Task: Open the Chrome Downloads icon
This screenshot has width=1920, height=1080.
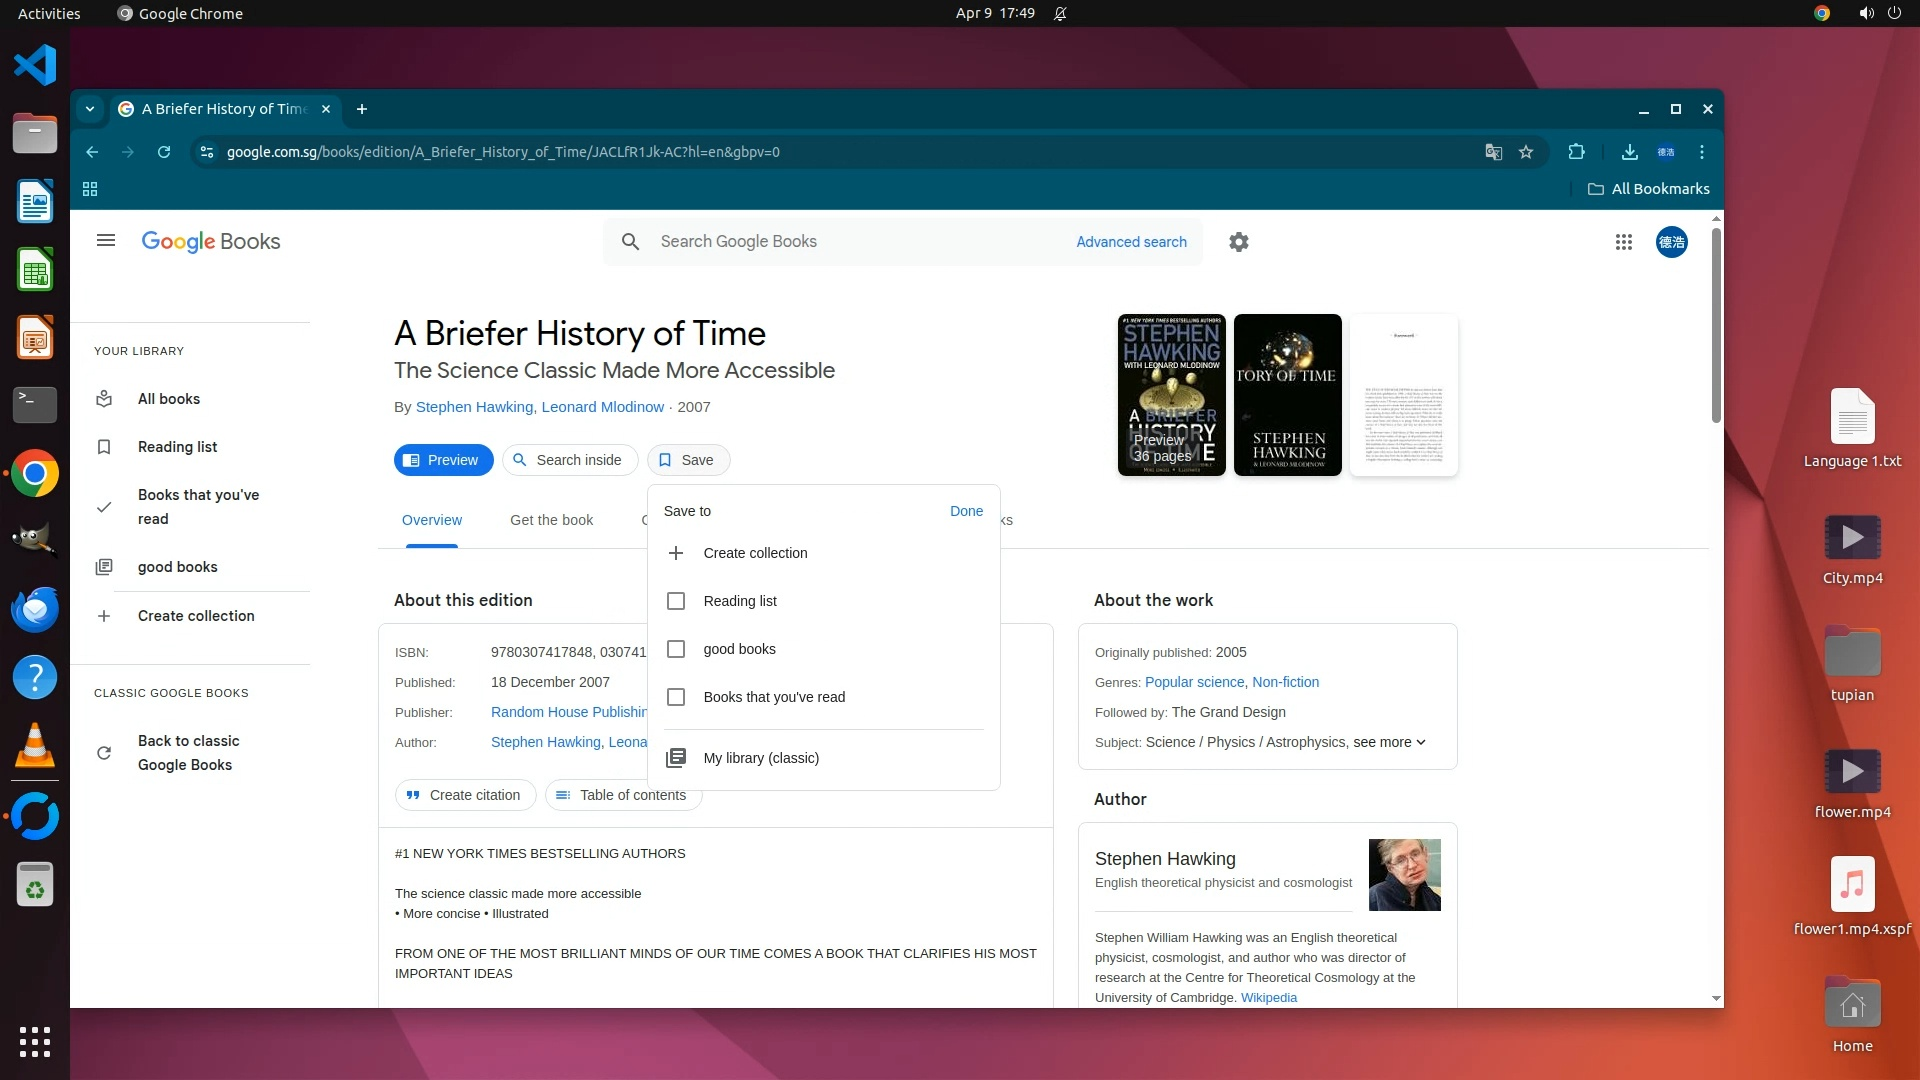Action: coord(1629,152)
